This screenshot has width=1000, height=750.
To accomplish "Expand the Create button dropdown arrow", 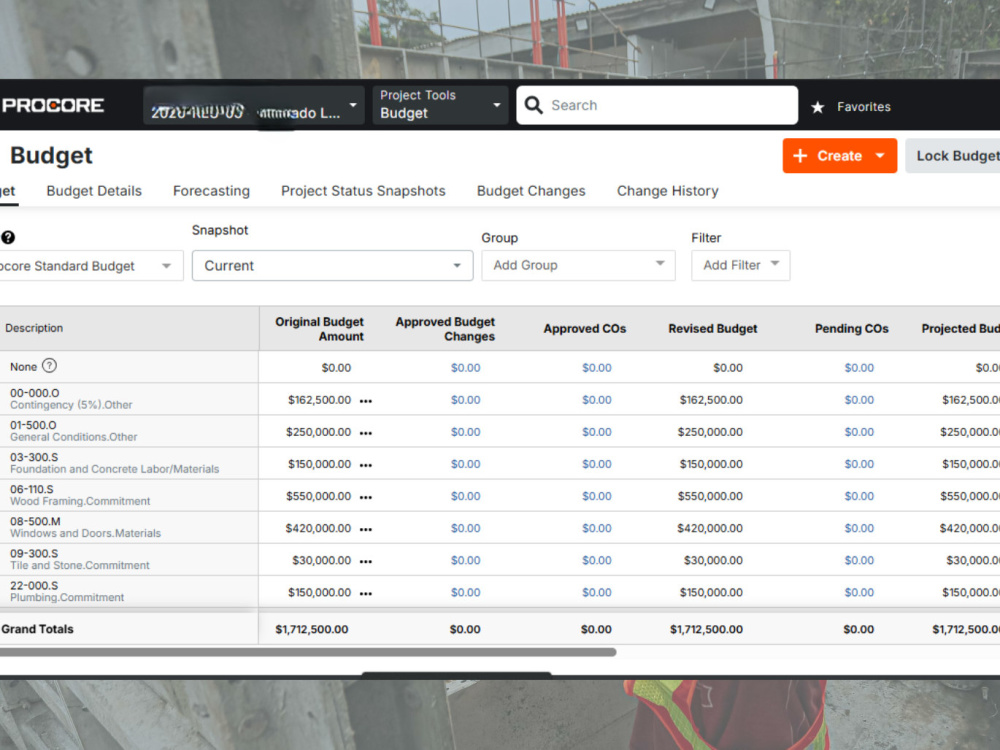I will [x=880, y=156].
